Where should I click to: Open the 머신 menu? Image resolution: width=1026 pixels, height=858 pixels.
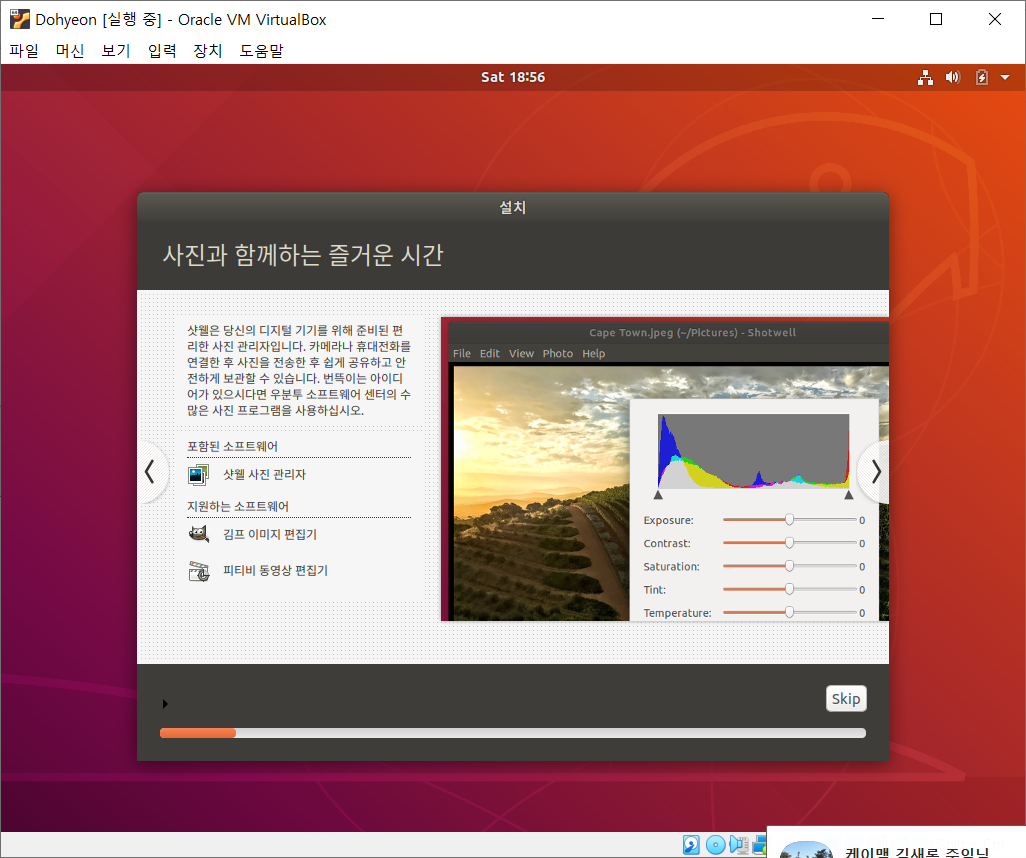(x=70, y=50)
